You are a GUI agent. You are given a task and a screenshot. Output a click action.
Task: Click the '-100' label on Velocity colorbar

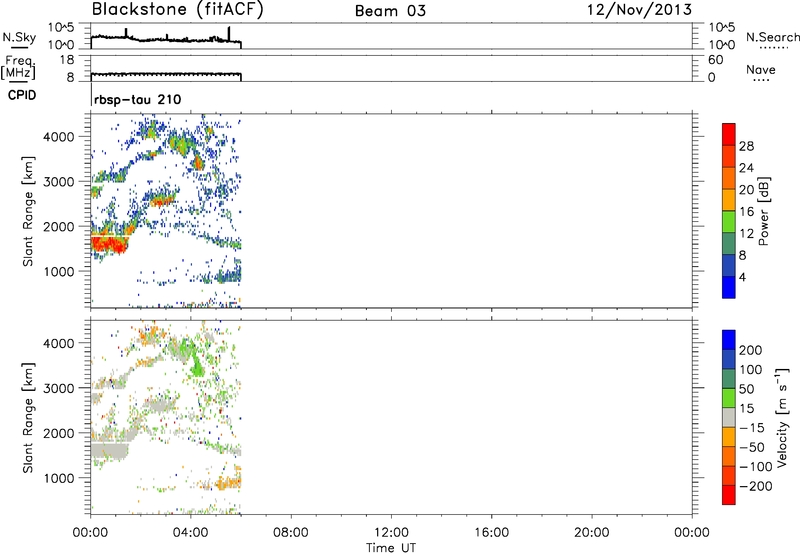pyautogui.click(x=756, y=467)
